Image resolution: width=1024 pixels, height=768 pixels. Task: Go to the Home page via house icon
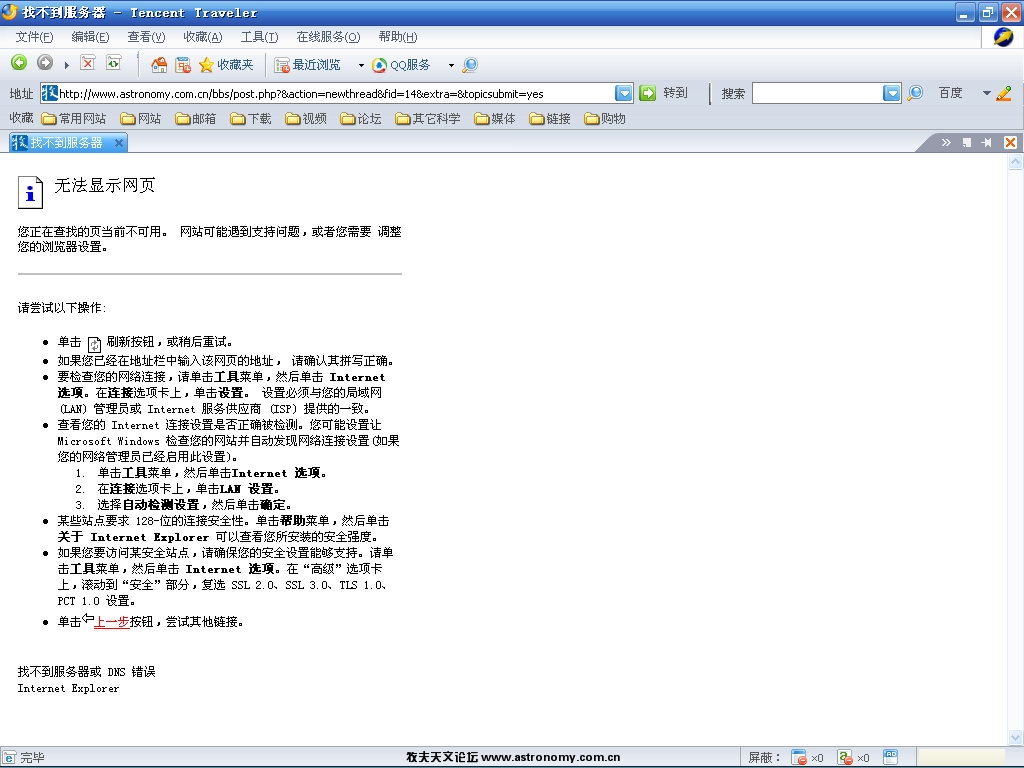tap(159, 64)
